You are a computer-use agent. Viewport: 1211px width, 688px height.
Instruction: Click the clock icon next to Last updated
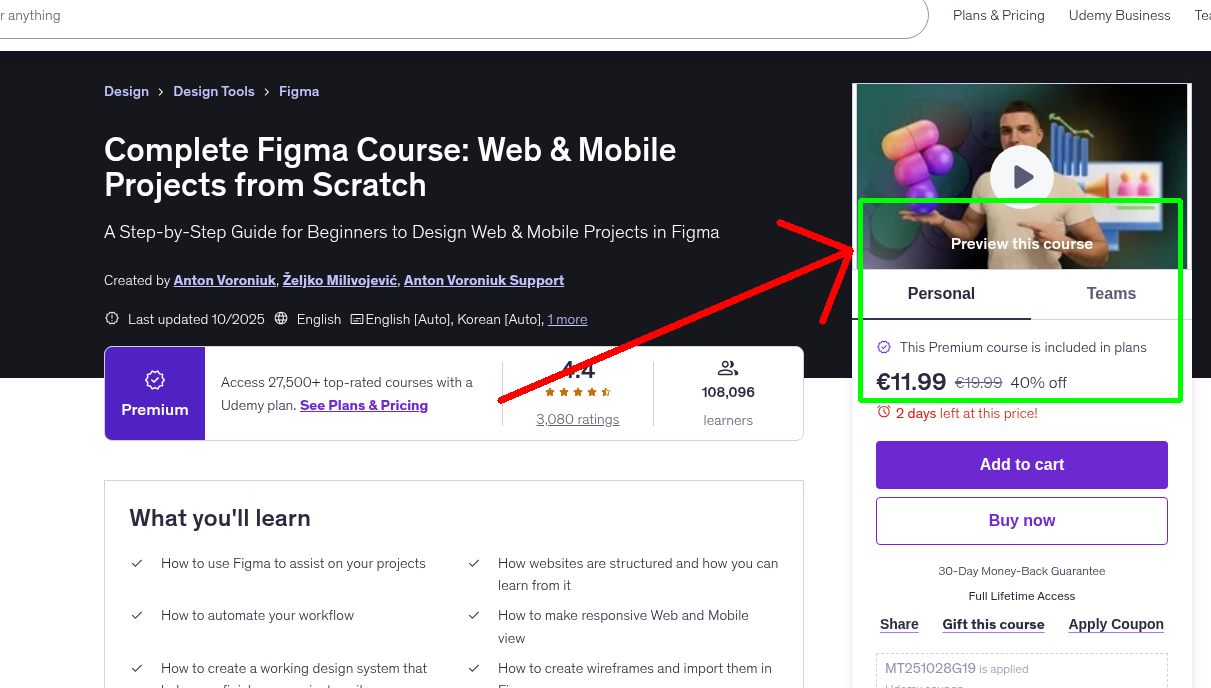tap(110, 318)
